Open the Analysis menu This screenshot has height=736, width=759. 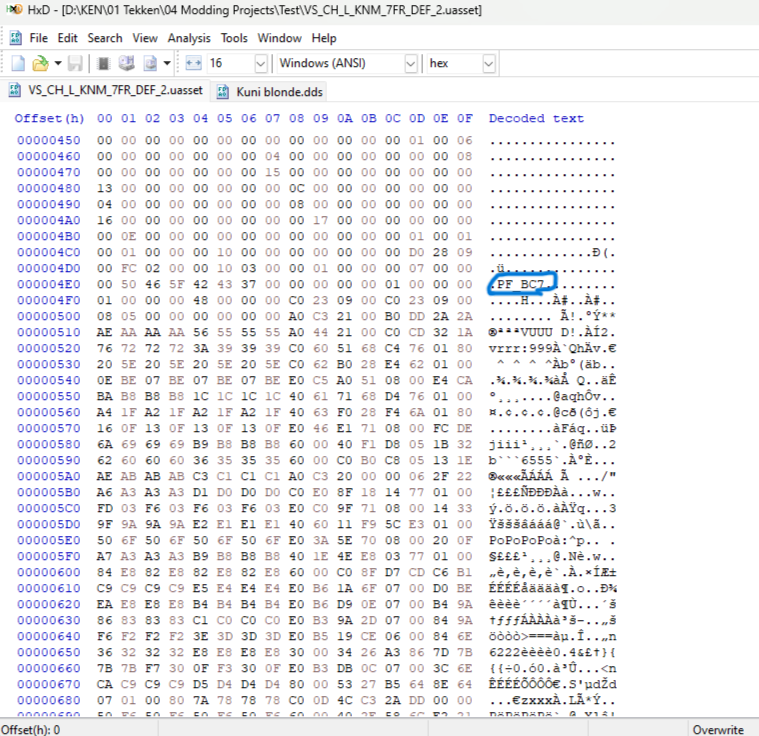pos(189,38)
